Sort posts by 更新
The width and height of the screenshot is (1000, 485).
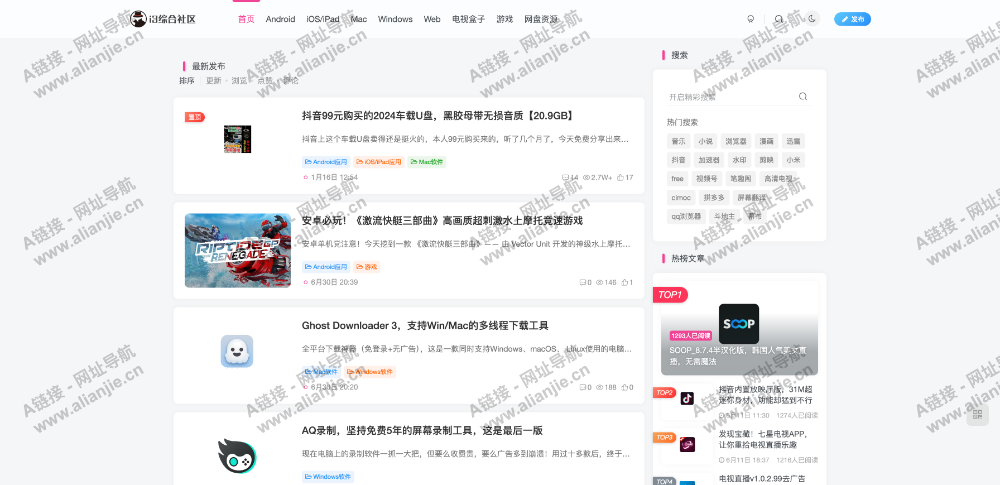(214, 81)
